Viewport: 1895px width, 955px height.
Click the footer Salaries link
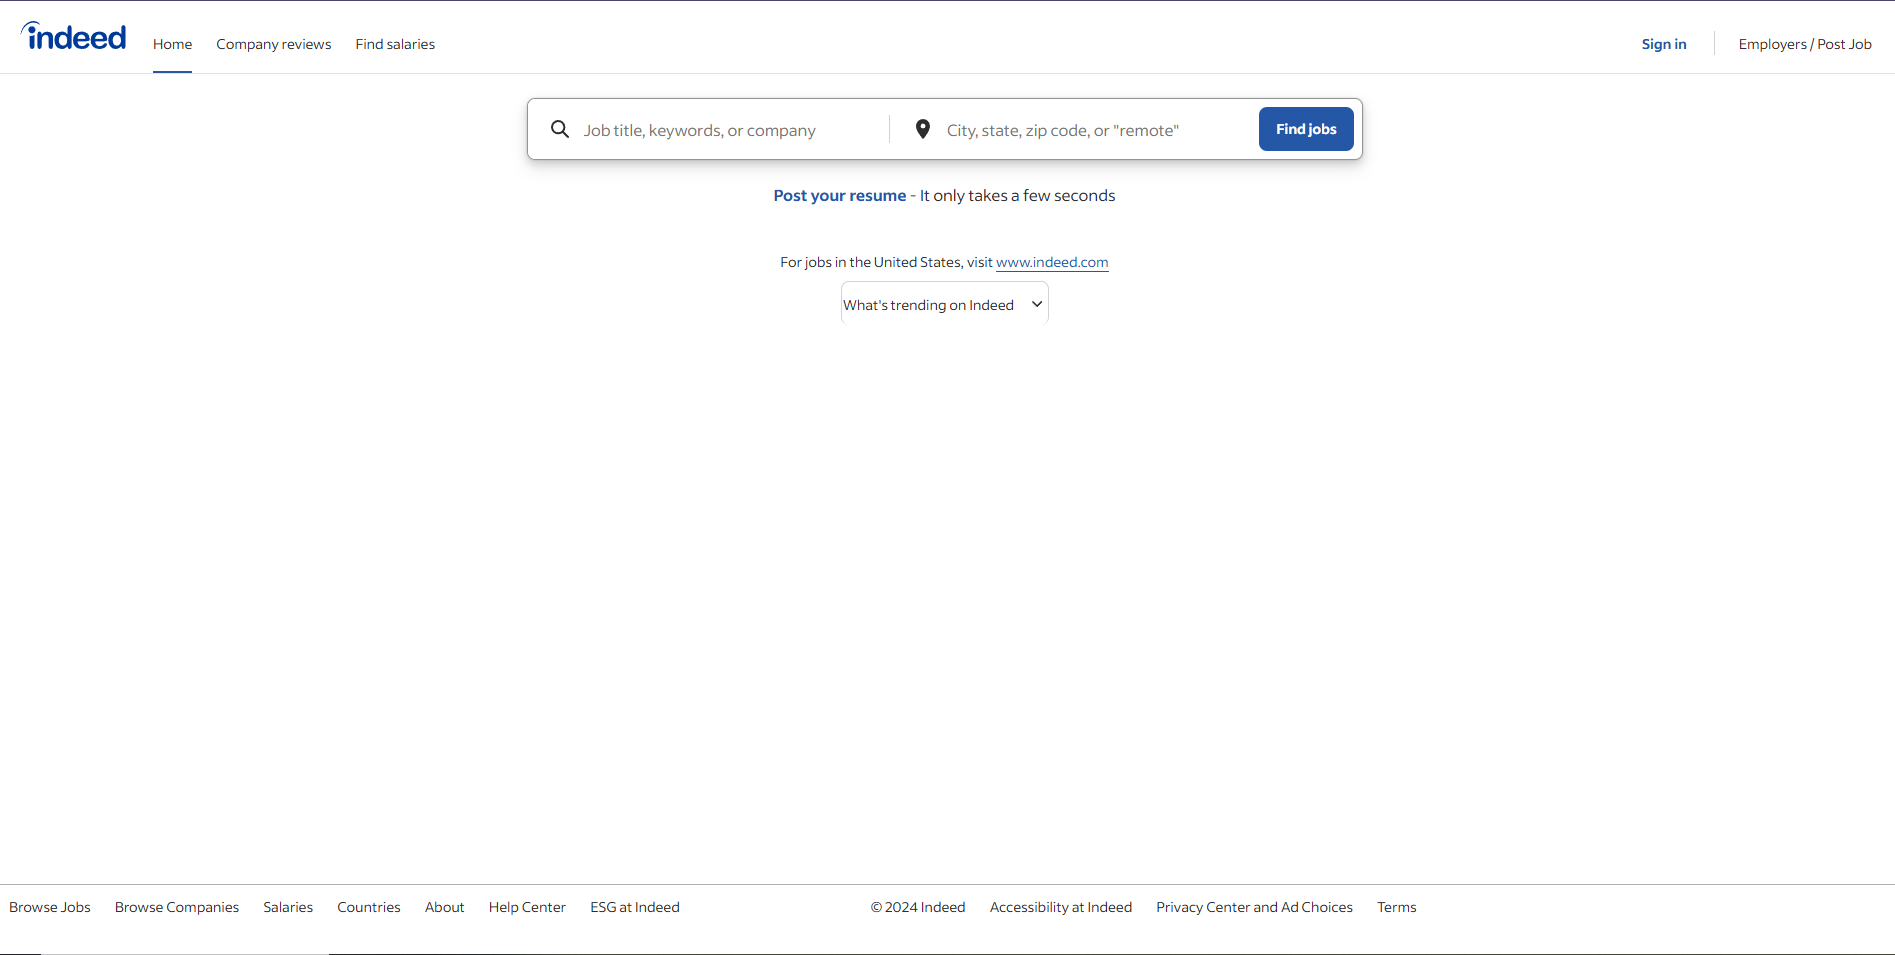pyautogui.click(x=288, y=907)
